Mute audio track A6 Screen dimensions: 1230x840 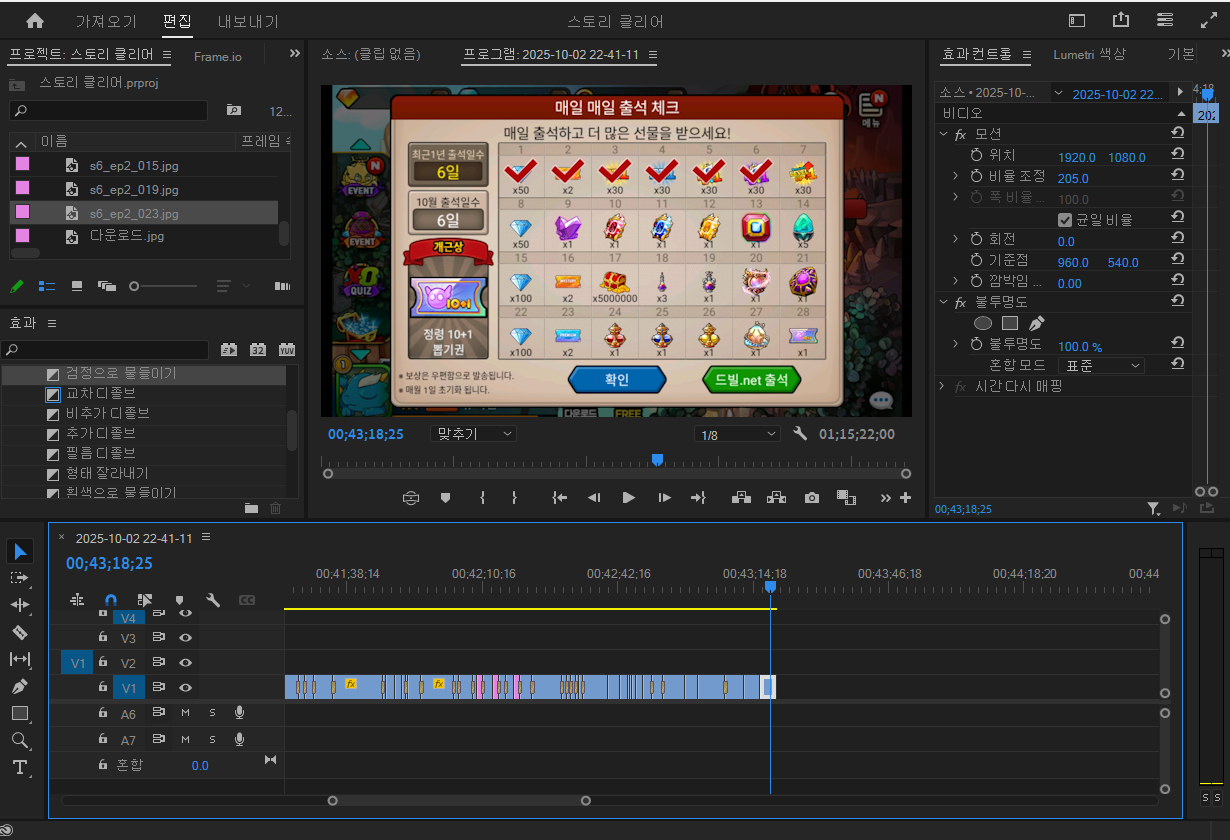pyautogui.click(x=185, y=713)
